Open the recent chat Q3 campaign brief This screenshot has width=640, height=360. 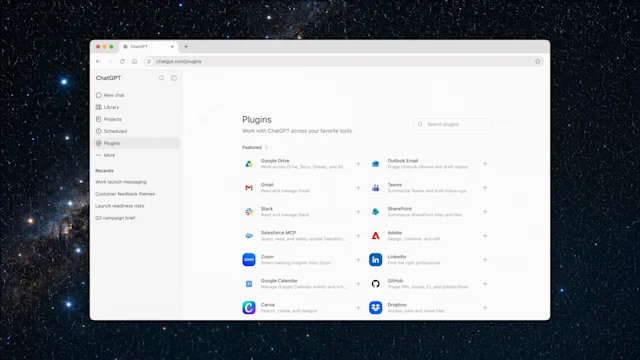(x=115, y=218)
